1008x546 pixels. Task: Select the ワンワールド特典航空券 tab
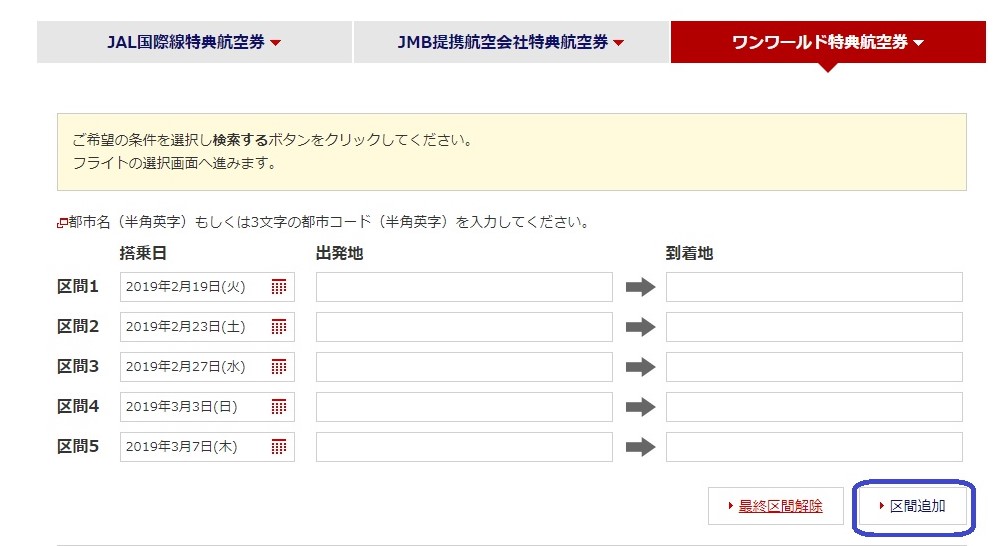[x=828, y=42]
